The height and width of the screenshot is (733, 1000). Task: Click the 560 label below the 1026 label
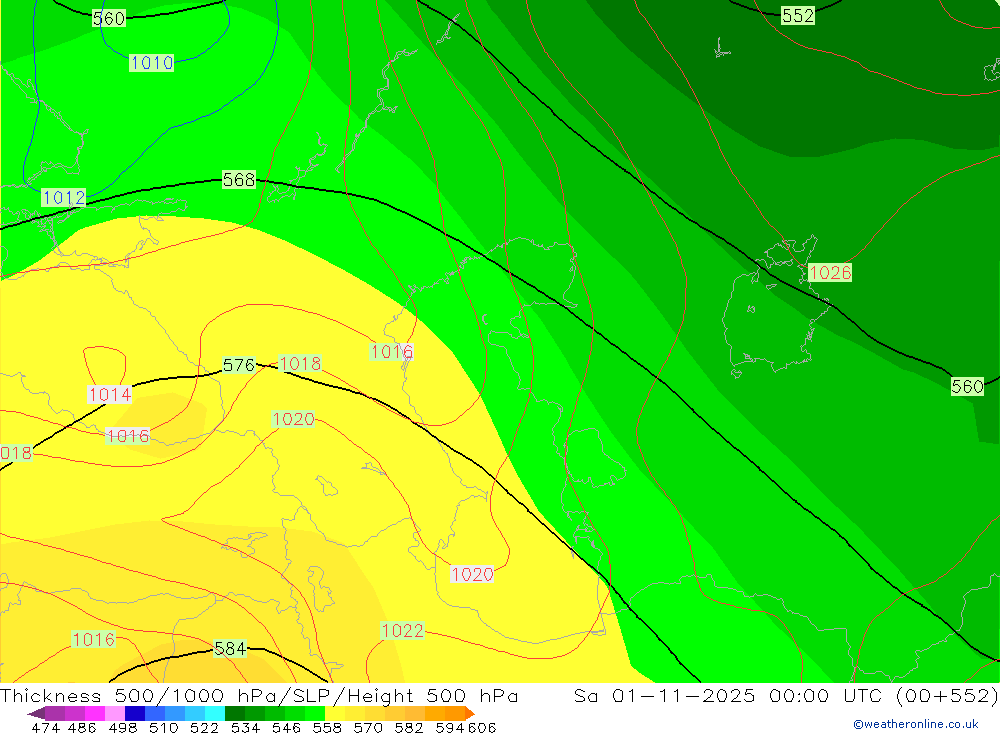(967, 387)
